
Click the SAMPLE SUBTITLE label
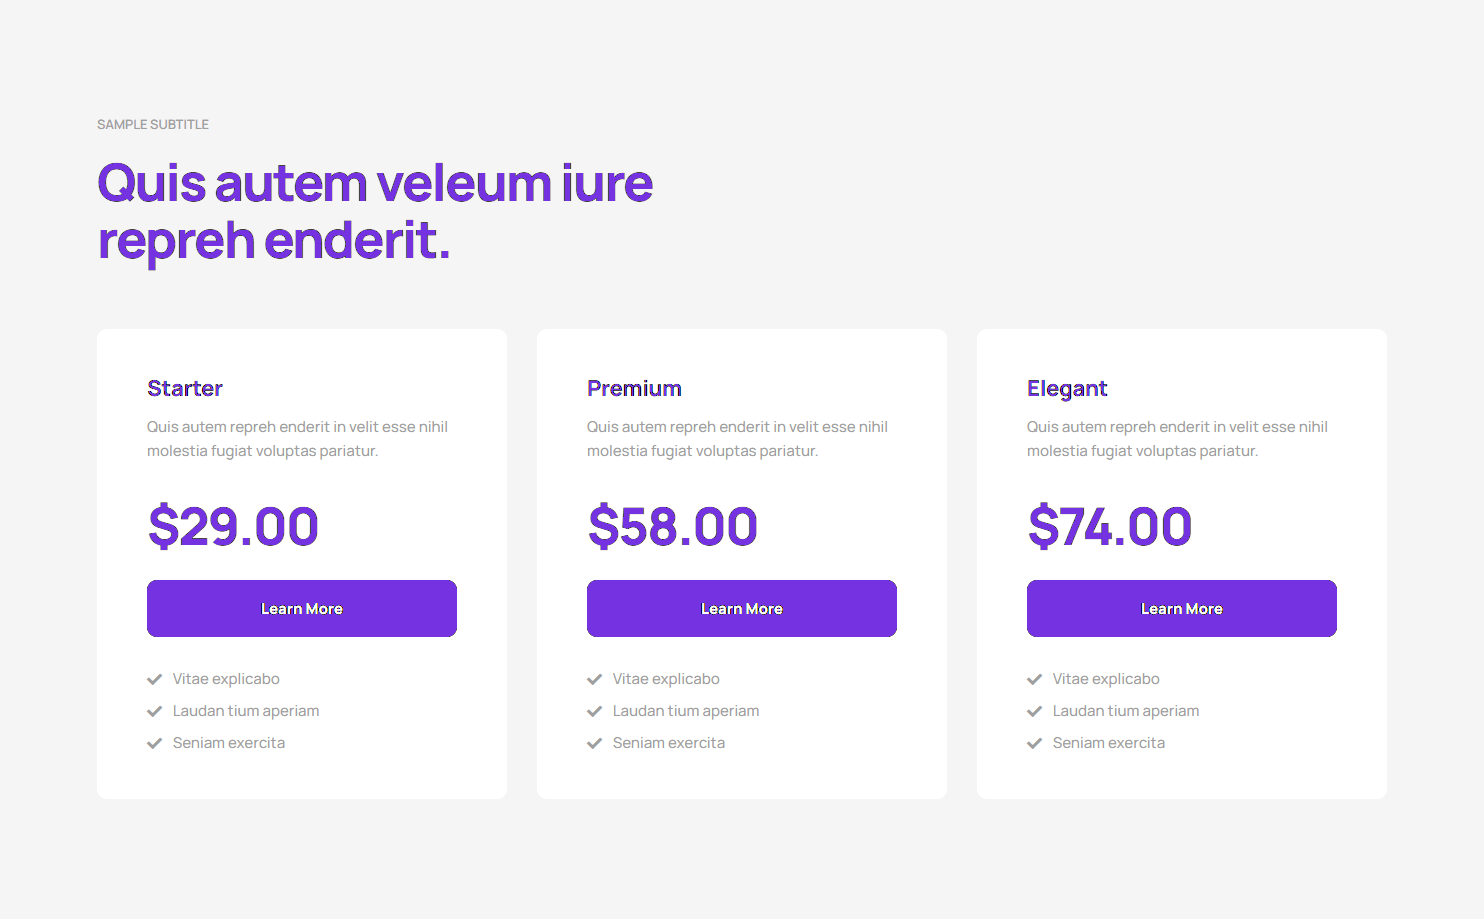click(153, 124)
